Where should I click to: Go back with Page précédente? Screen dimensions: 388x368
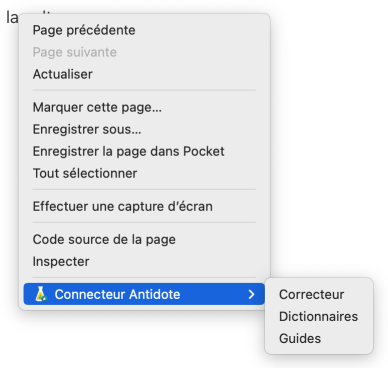[x=84, y=30]
